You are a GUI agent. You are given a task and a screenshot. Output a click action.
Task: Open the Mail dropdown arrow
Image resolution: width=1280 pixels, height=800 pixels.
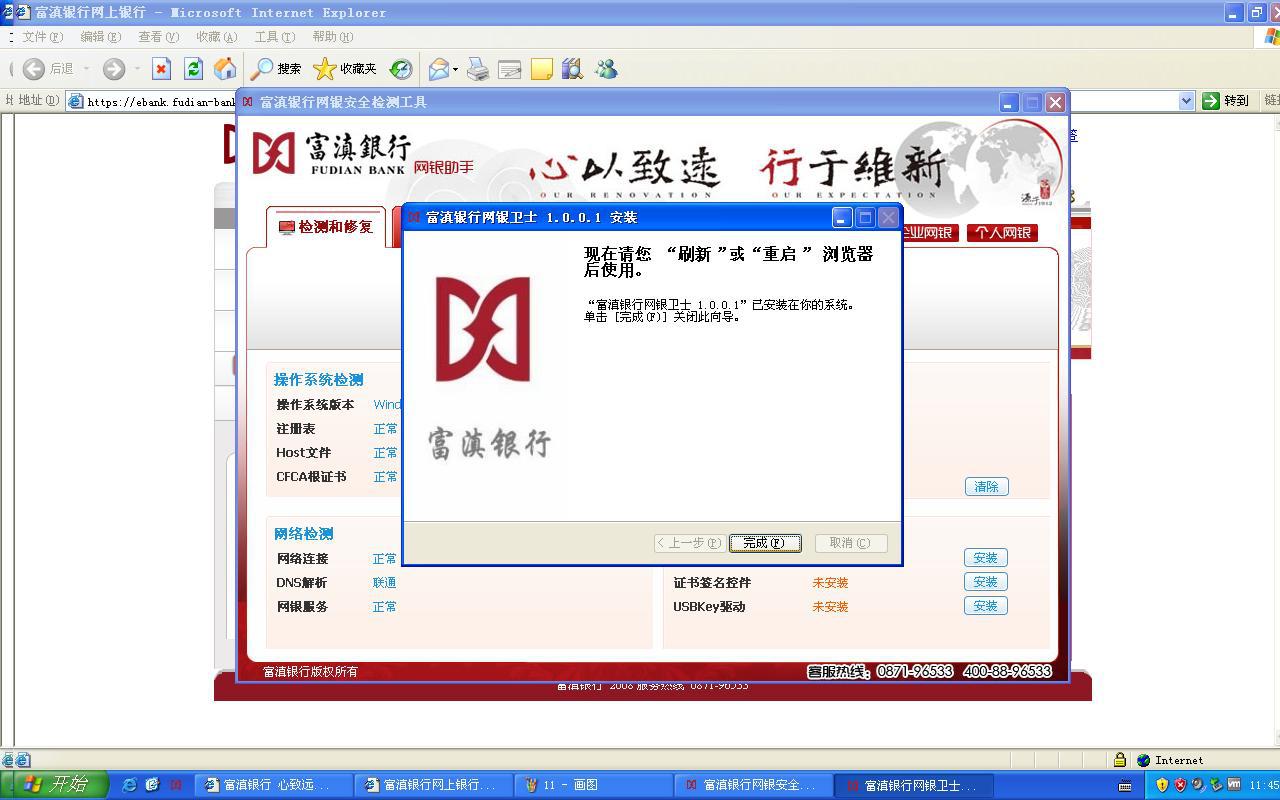click(455, 70)
